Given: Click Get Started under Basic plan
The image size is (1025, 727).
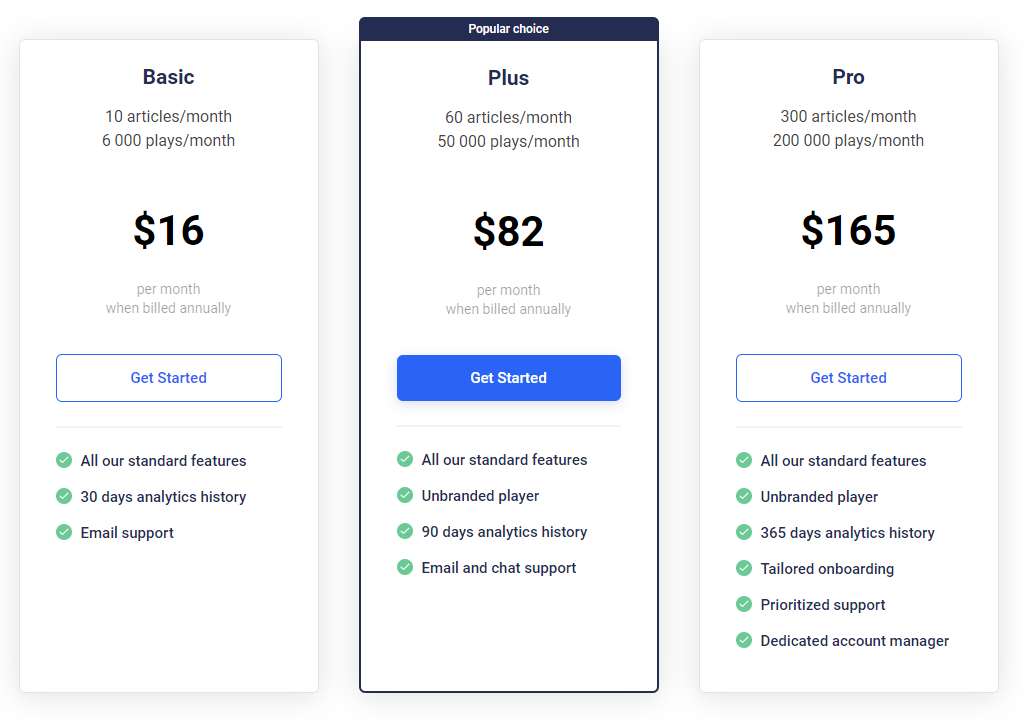Looking at the screenshot, I should click(x=169, y=378).
